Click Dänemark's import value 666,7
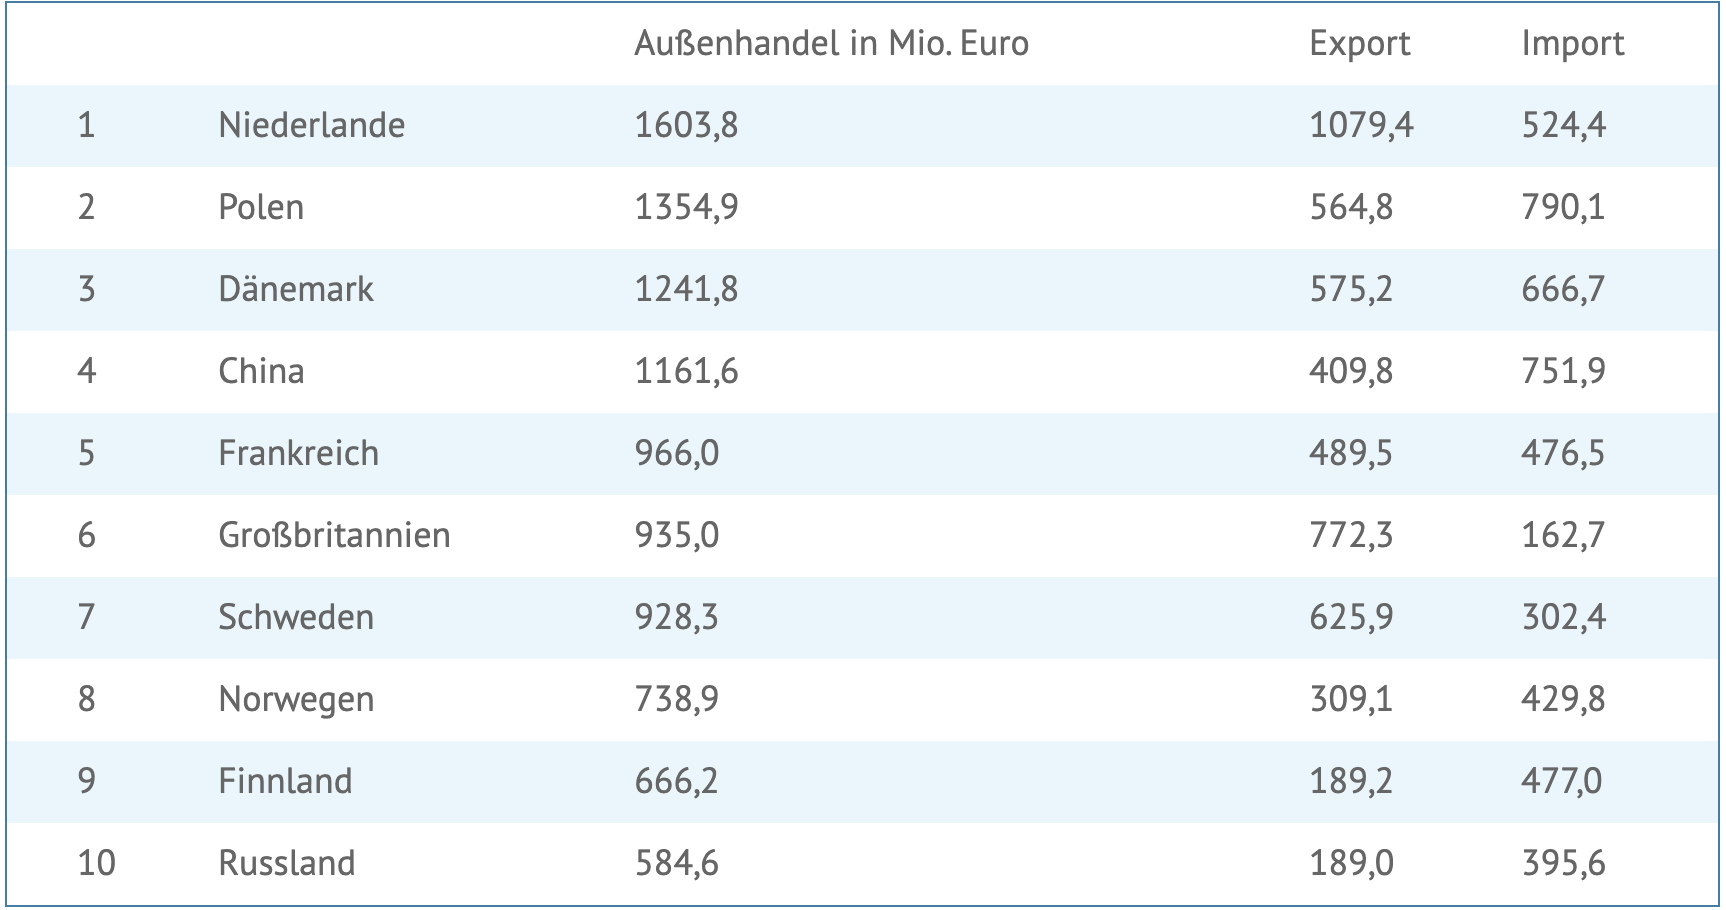This screenshot has width=1726, height=910. tap(1563, 290)
